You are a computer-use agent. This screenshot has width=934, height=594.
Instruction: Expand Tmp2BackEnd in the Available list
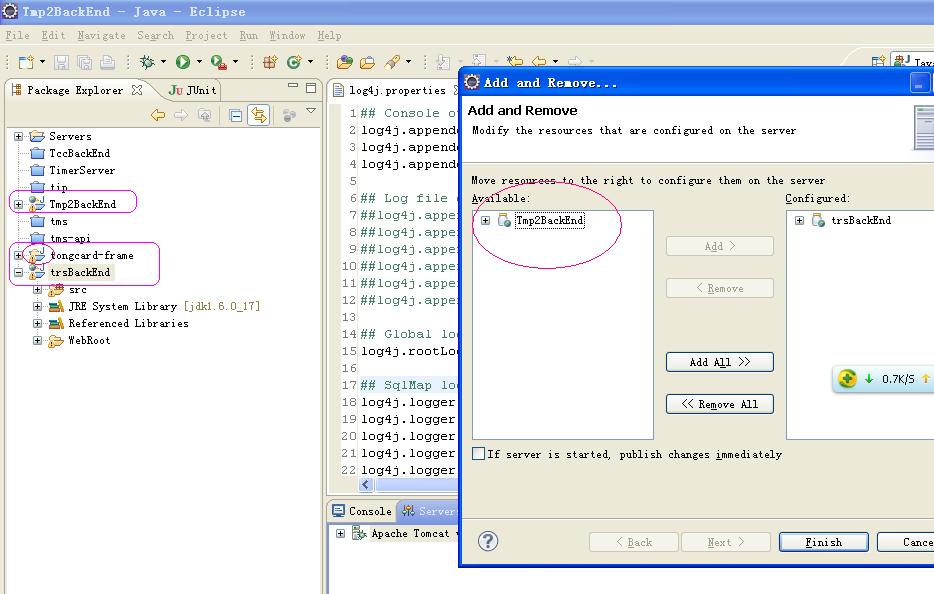coord(485,220)
